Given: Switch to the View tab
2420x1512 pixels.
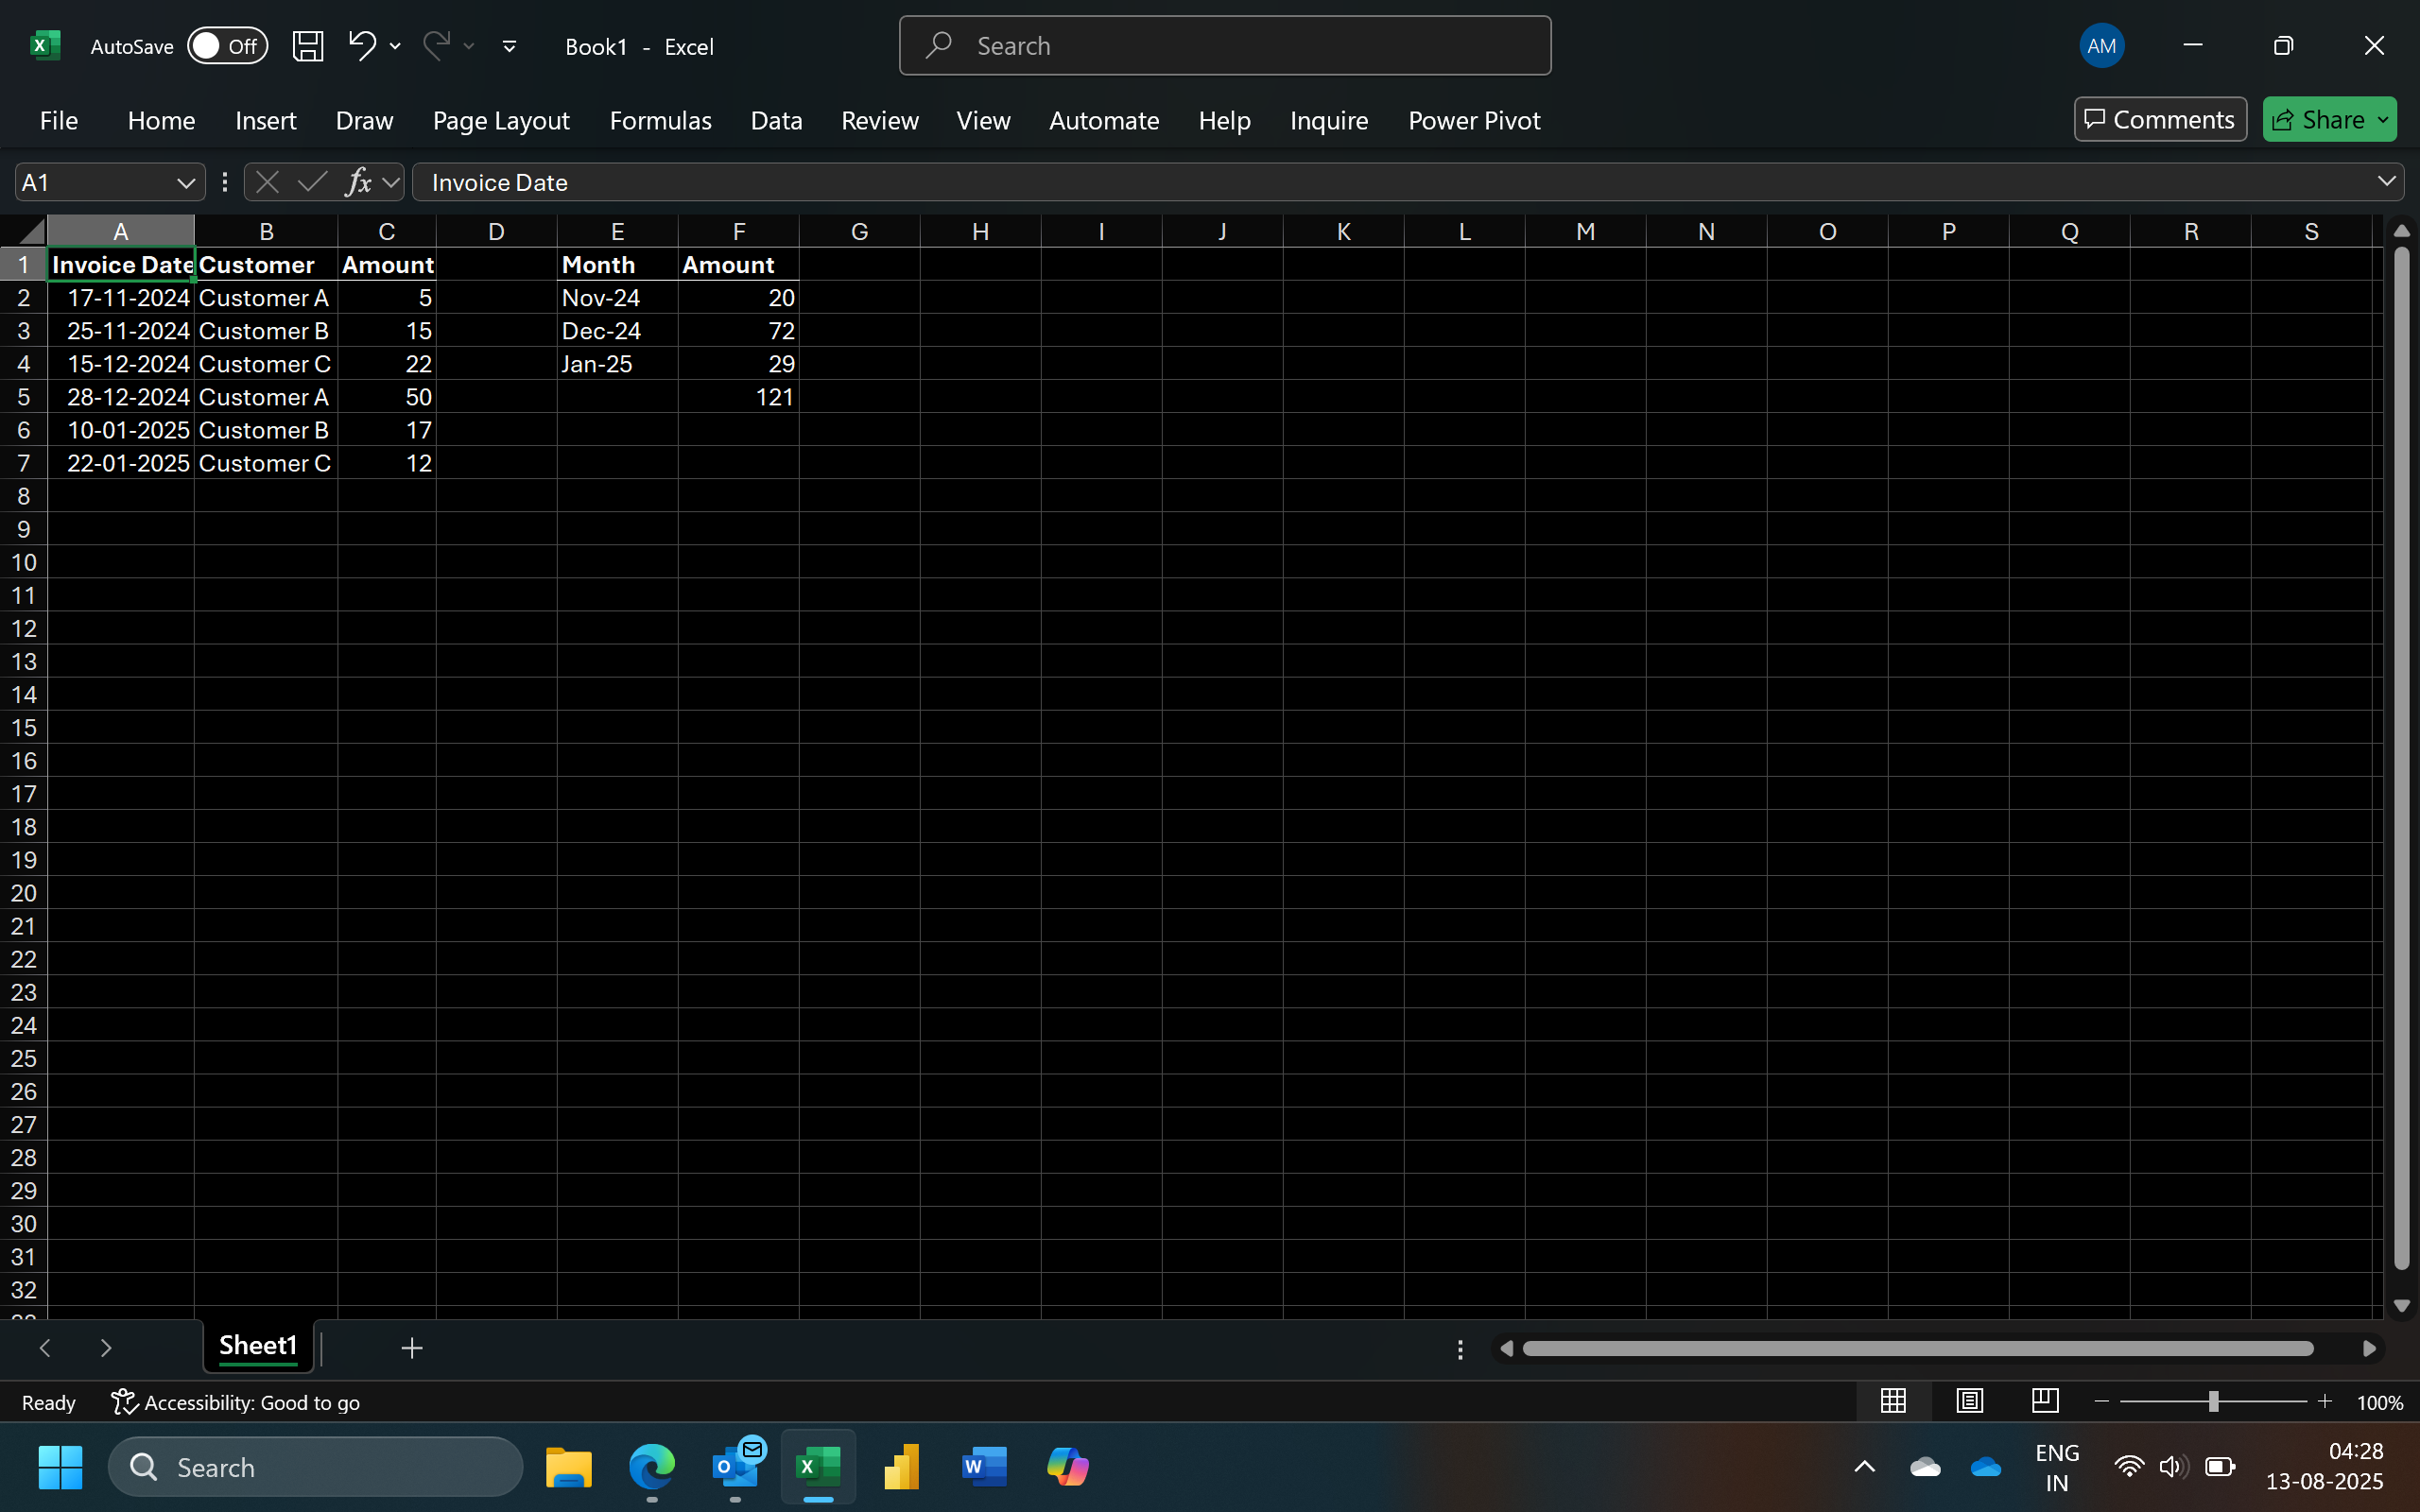Looking at the screenshot, I should [983, 121].
